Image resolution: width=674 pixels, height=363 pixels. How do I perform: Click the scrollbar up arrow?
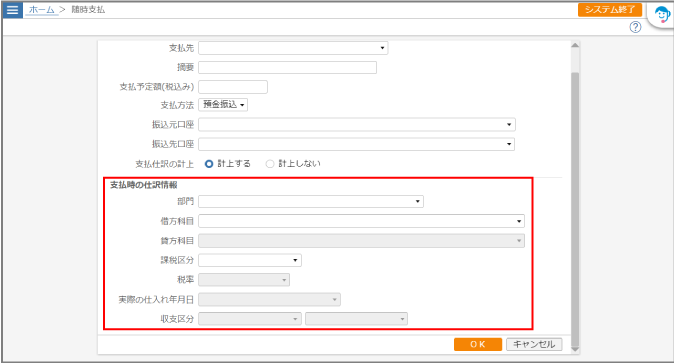coord(575,45)
